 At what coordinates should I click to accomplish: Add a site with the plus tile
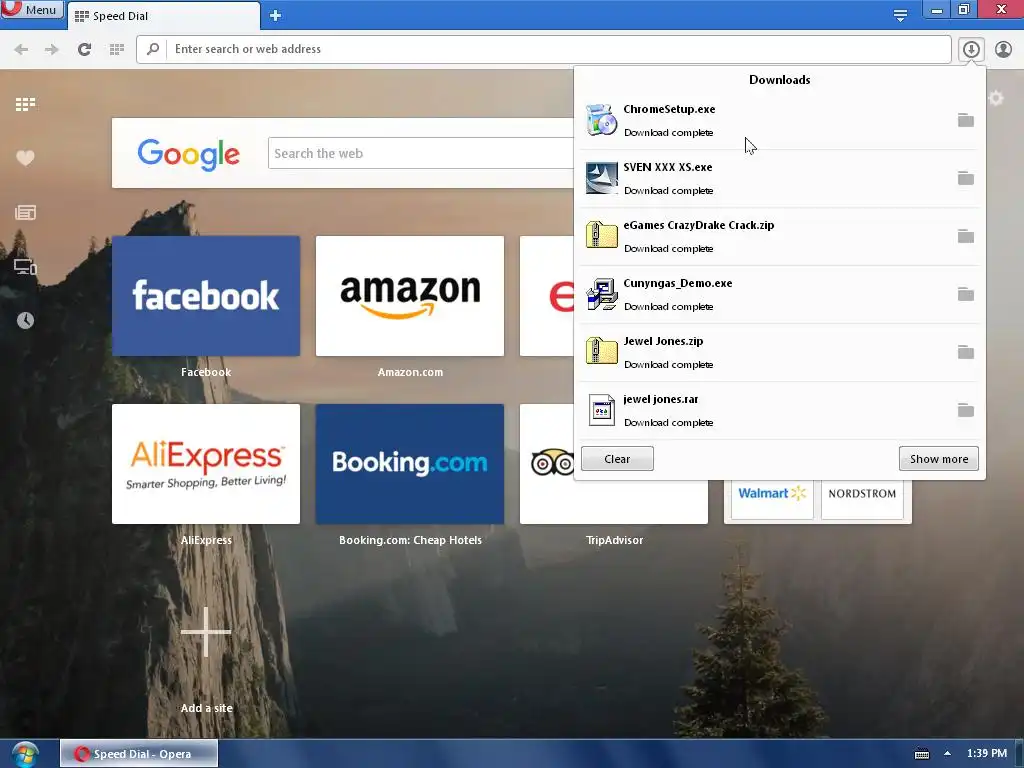tap(206, 632)
